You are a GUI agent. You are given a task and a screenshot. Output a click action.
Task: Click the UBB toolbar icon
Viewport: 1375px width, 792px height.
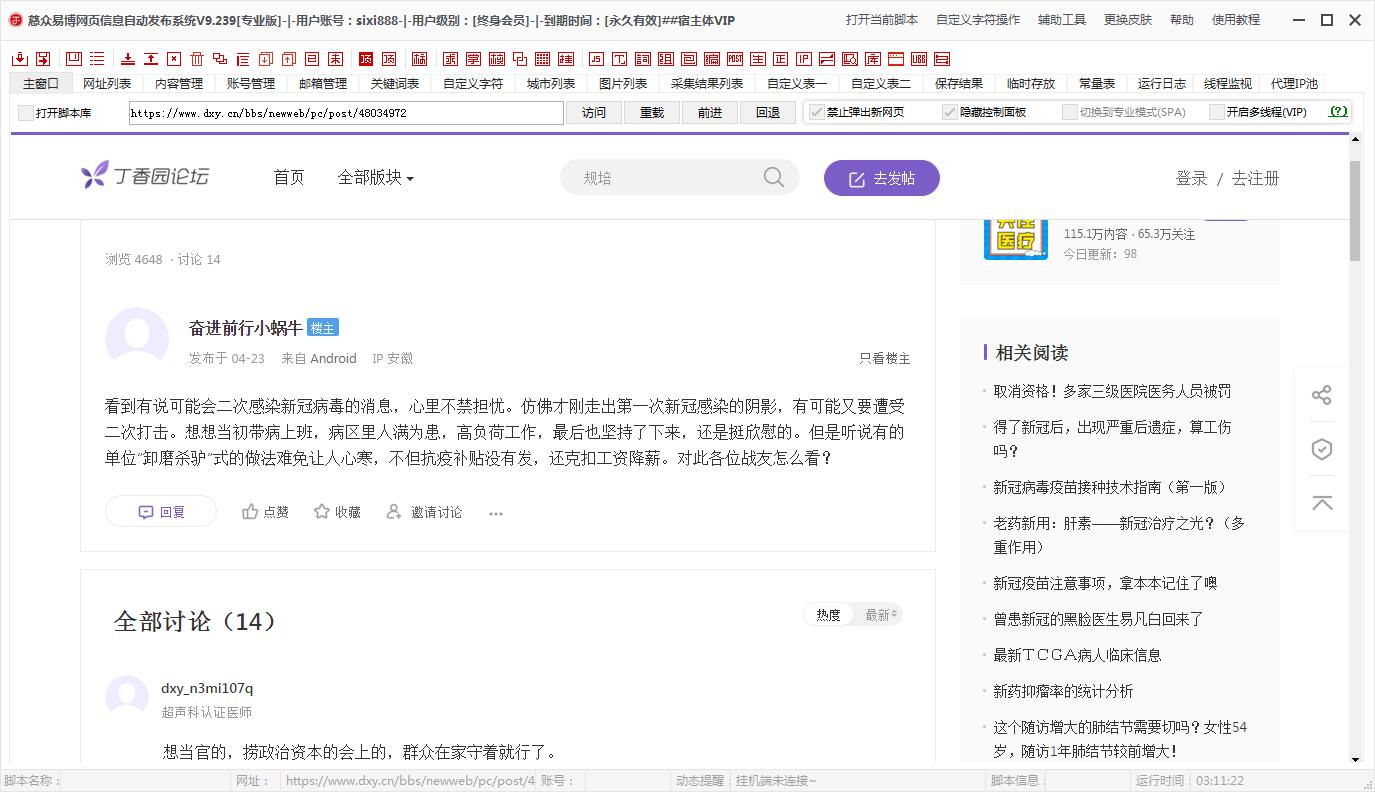[x=919, y=59]
